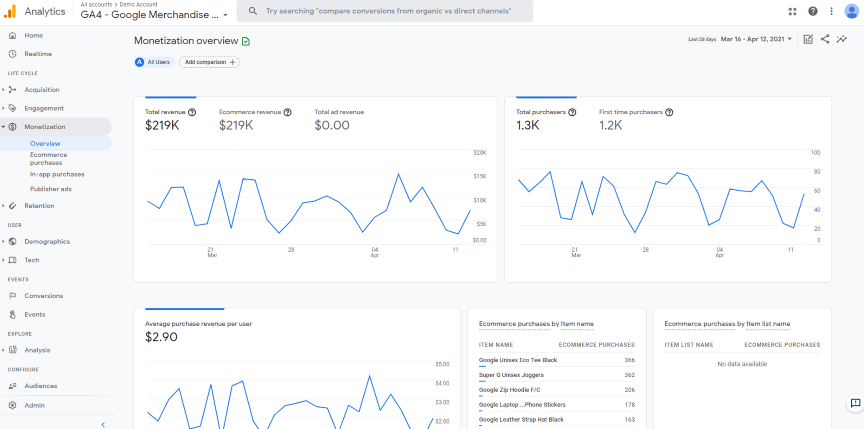Screen dimensions: 864x429
Task: Open the Insights sparkline icon
Action: coord(841,39)
